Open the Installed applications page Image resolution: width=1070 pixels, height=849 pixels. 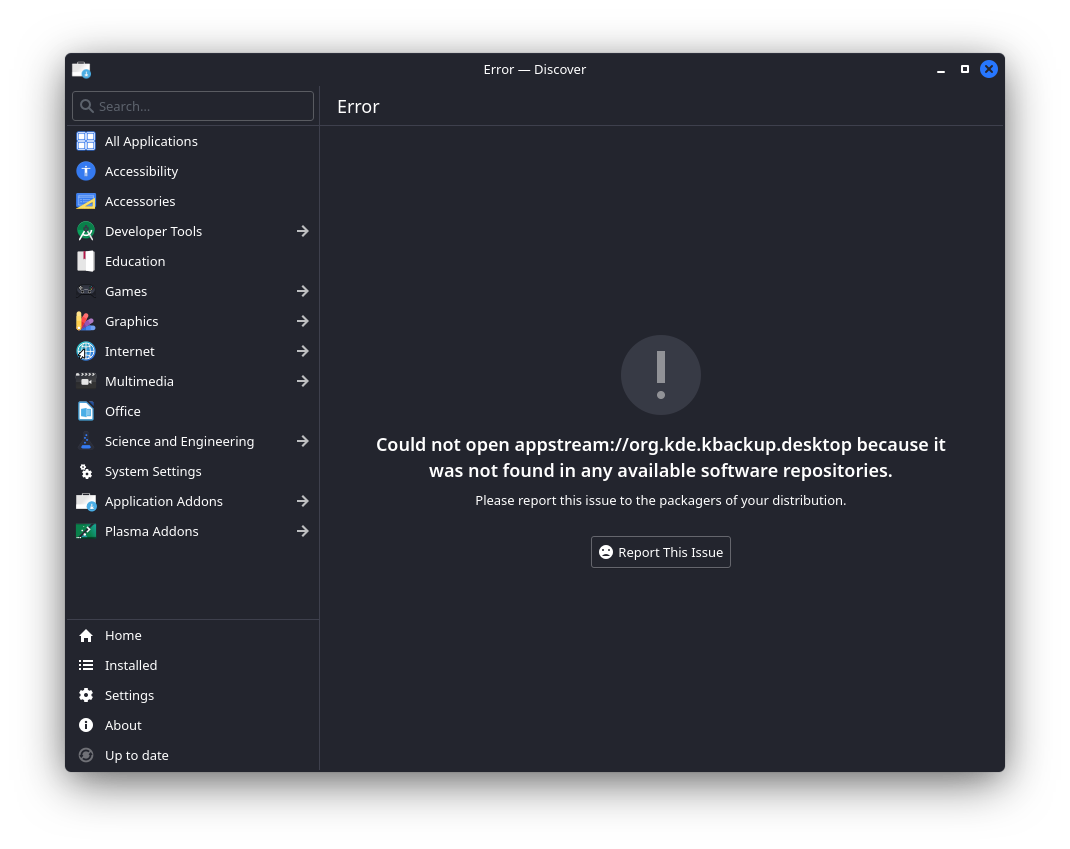pyautogui.click(x=131, y=665)
